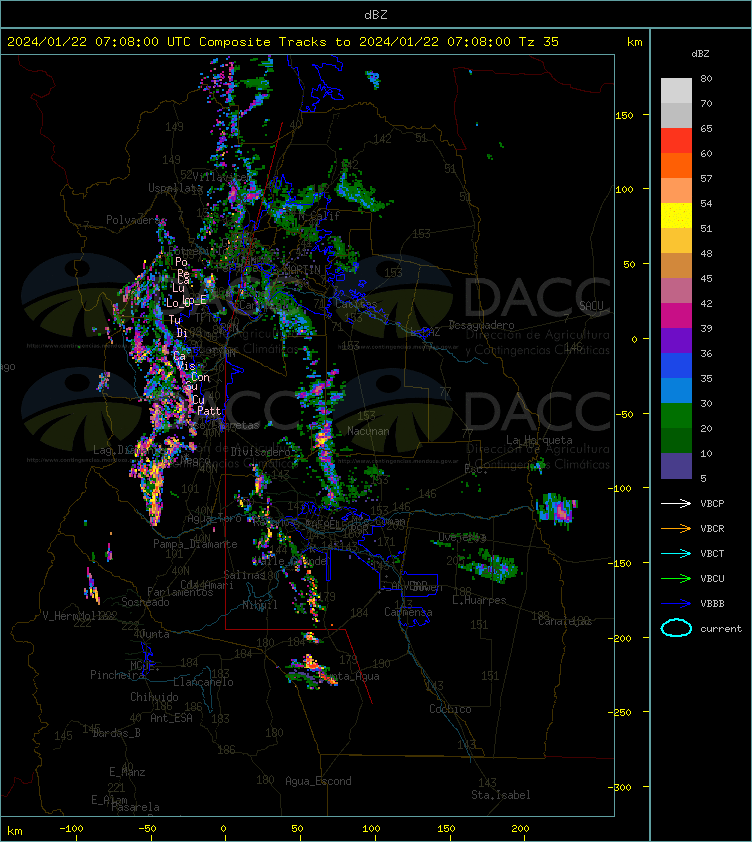Pick the green 30 dBZ color swatch

(x=676, y=415)
